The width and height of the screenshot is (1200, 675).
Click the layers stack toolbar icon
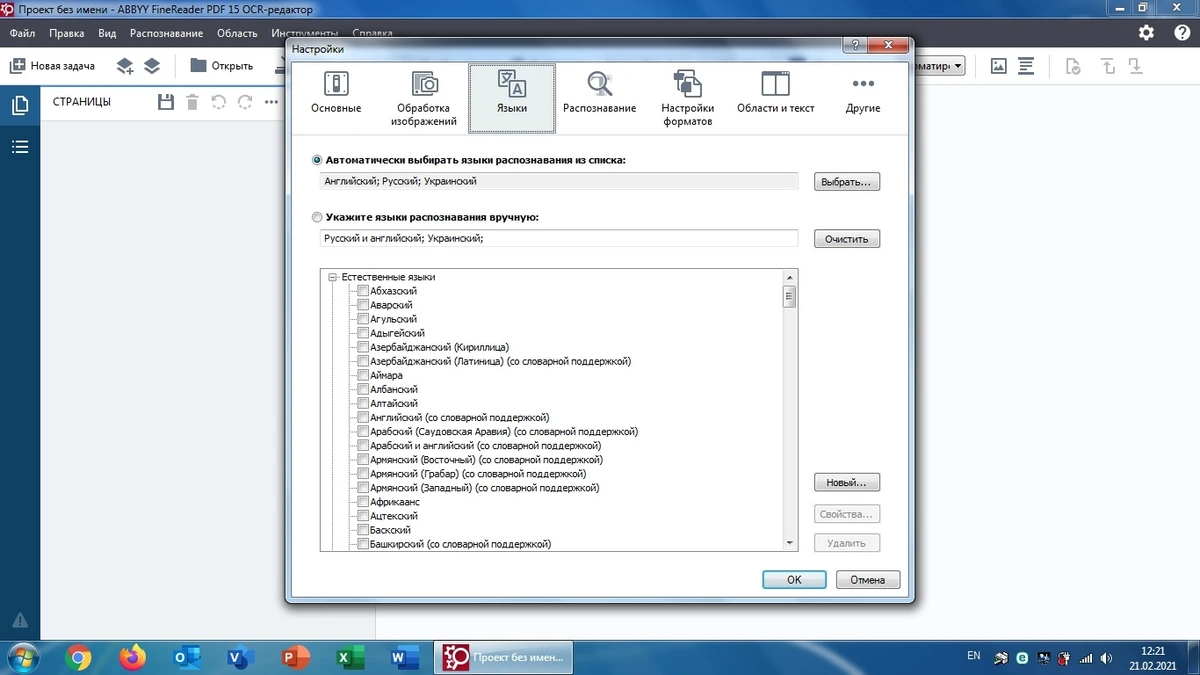tap(152, 66)
